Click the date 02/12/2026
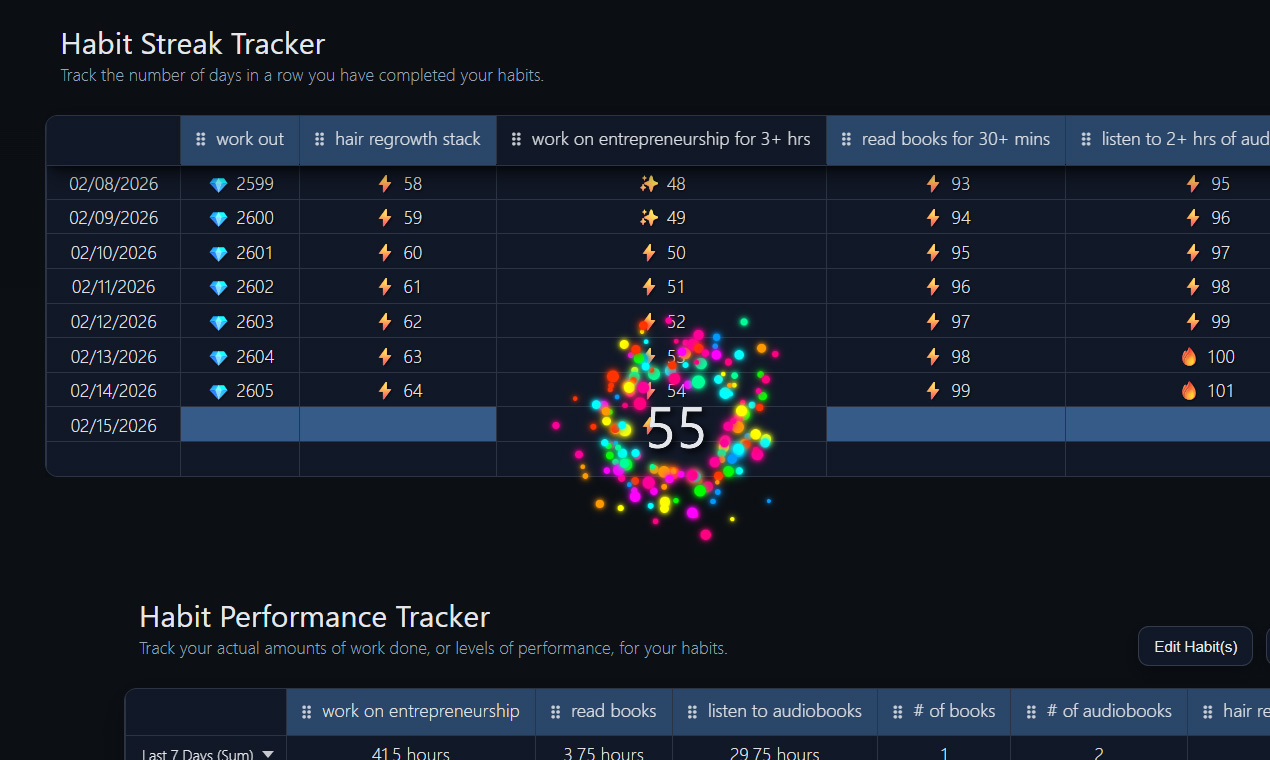This screenshot has width=1270, height=760. click(113, 322)
